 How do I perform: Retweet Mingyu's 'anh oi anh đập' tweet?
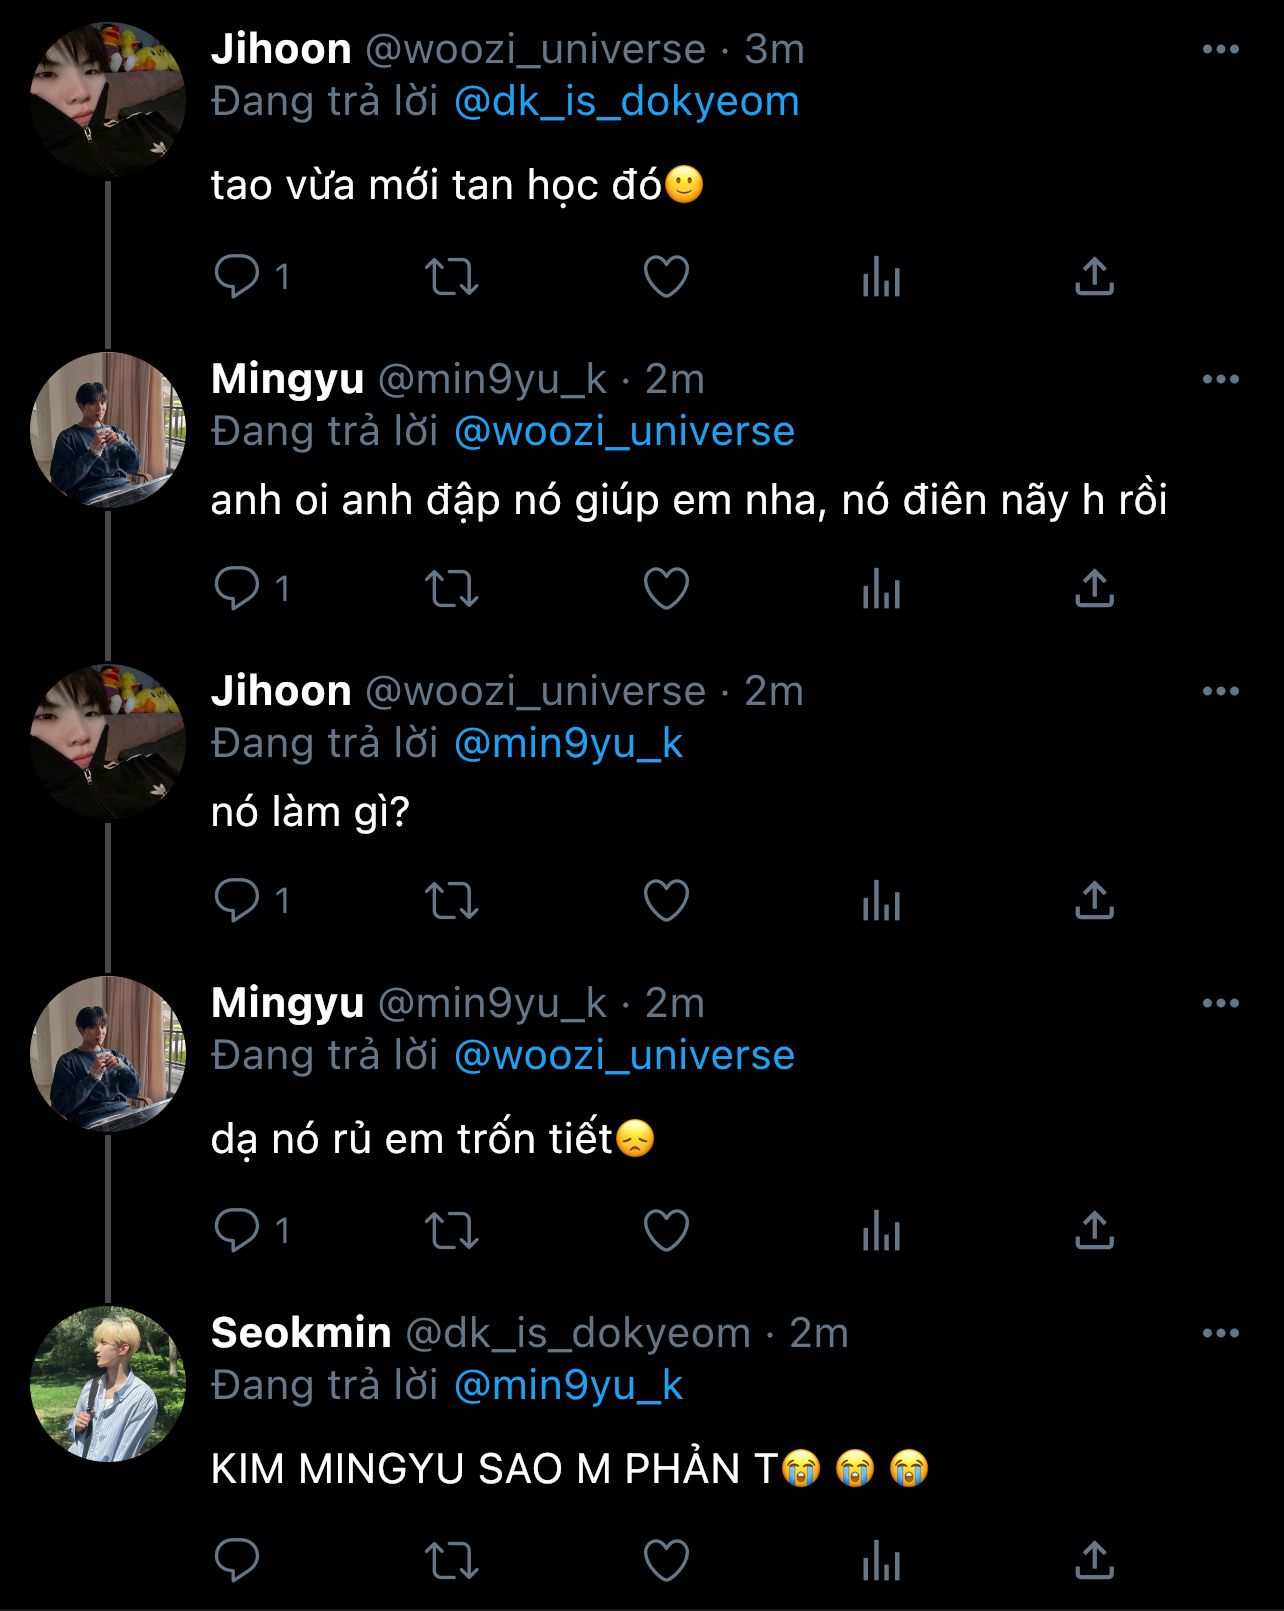coord(452,588)
